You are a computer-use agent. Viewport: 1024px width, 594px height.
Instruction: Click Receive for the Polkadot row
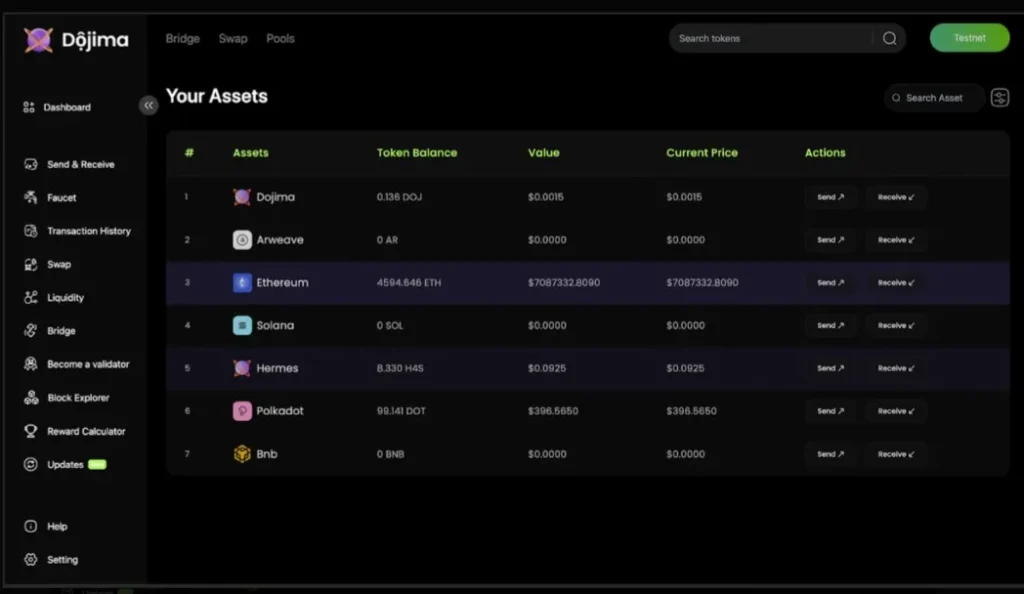coord(896,411)
